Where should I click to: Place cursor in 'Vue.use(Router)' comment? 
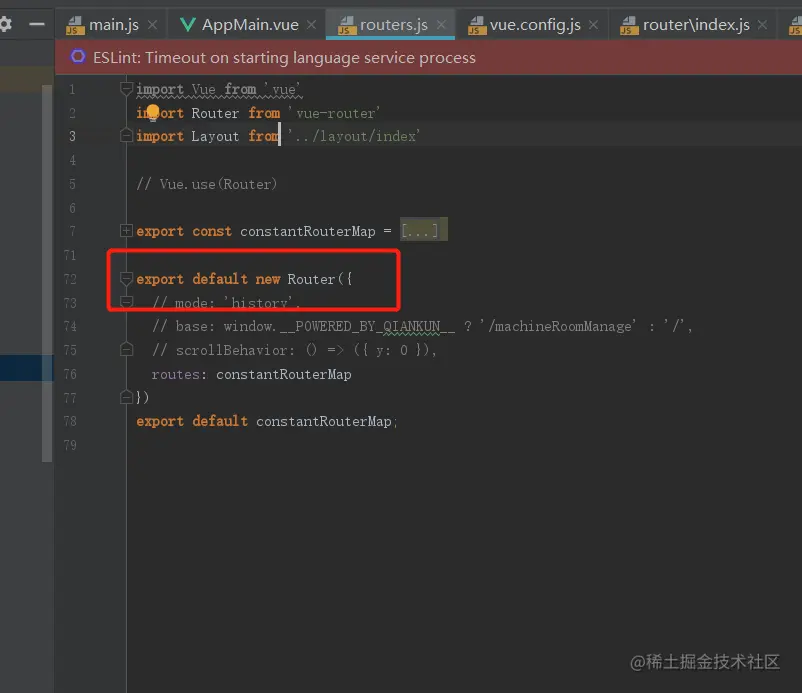(x=207, y=184)
